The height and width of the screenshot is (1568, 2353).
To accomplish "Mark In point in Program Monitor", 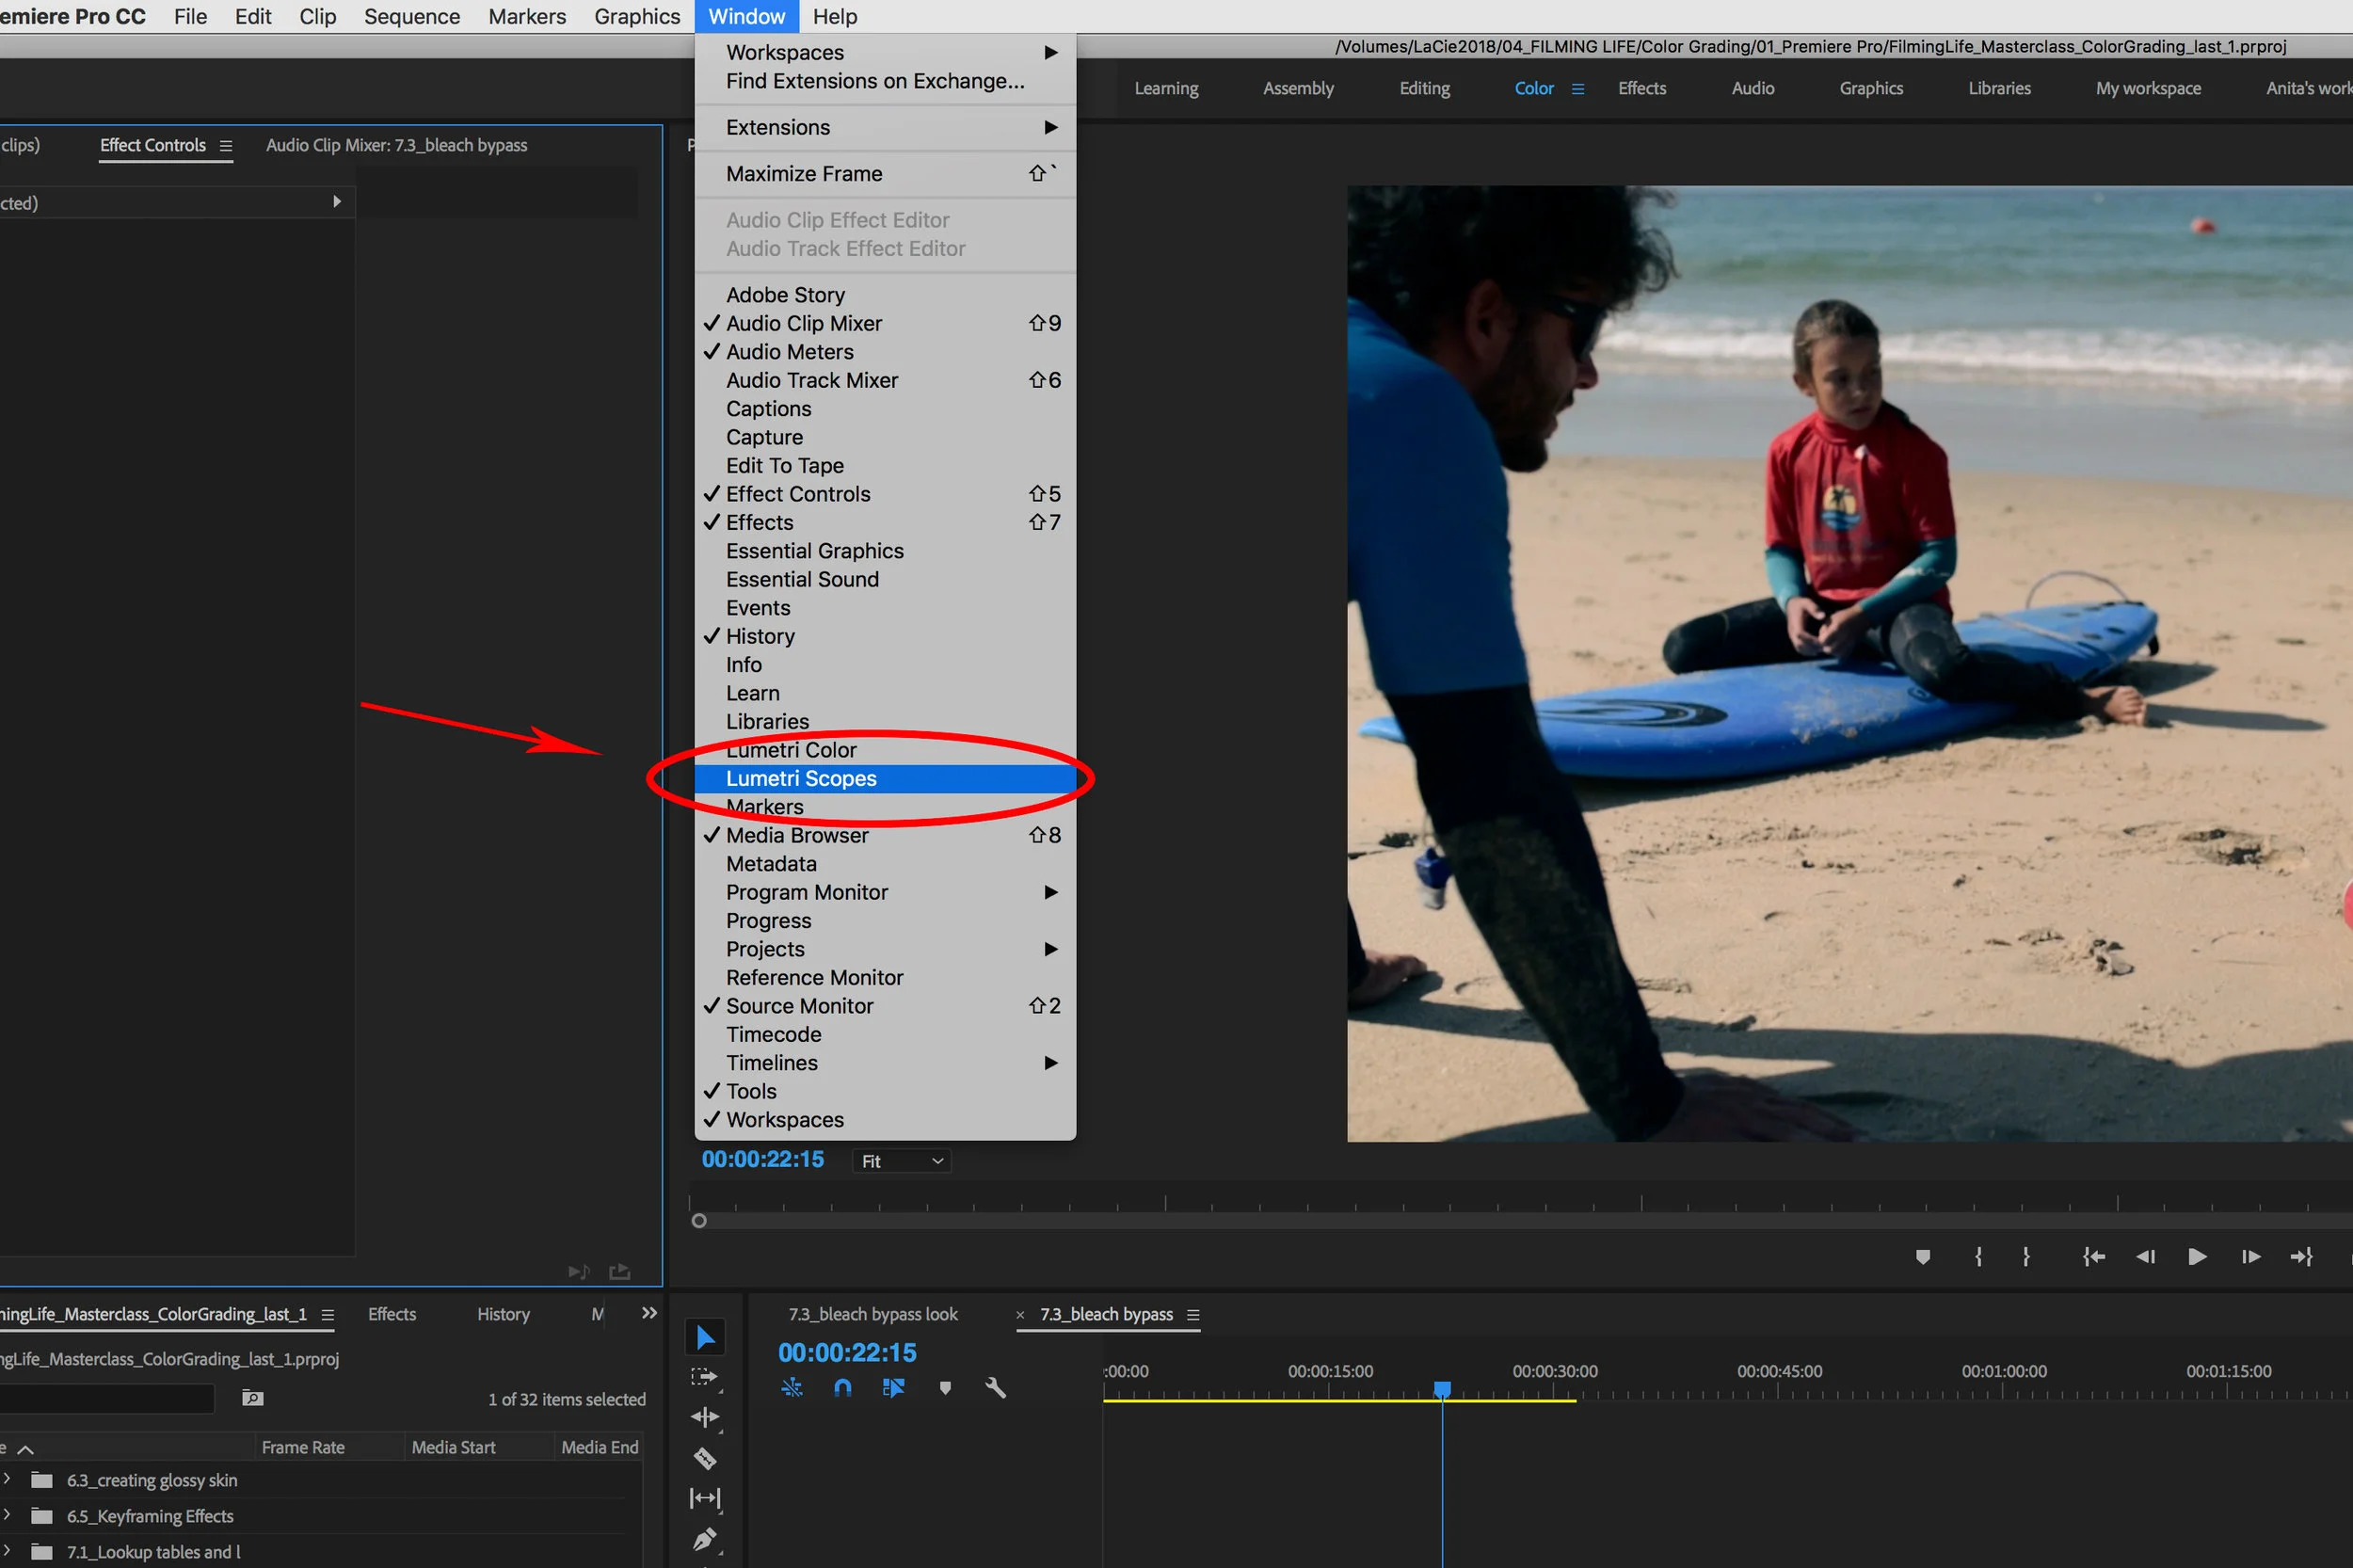I will (x=1978, y=1257).
